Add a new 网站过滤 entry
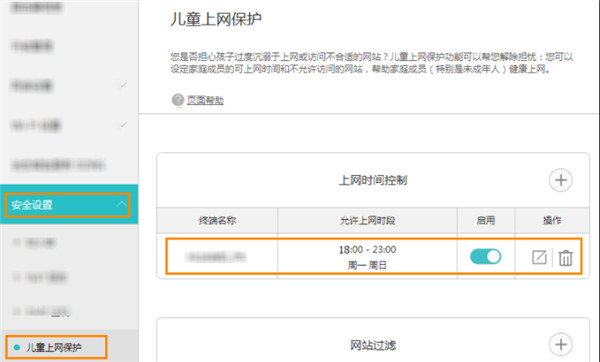This screenshot has width=600, height=362. coord(561,344)
